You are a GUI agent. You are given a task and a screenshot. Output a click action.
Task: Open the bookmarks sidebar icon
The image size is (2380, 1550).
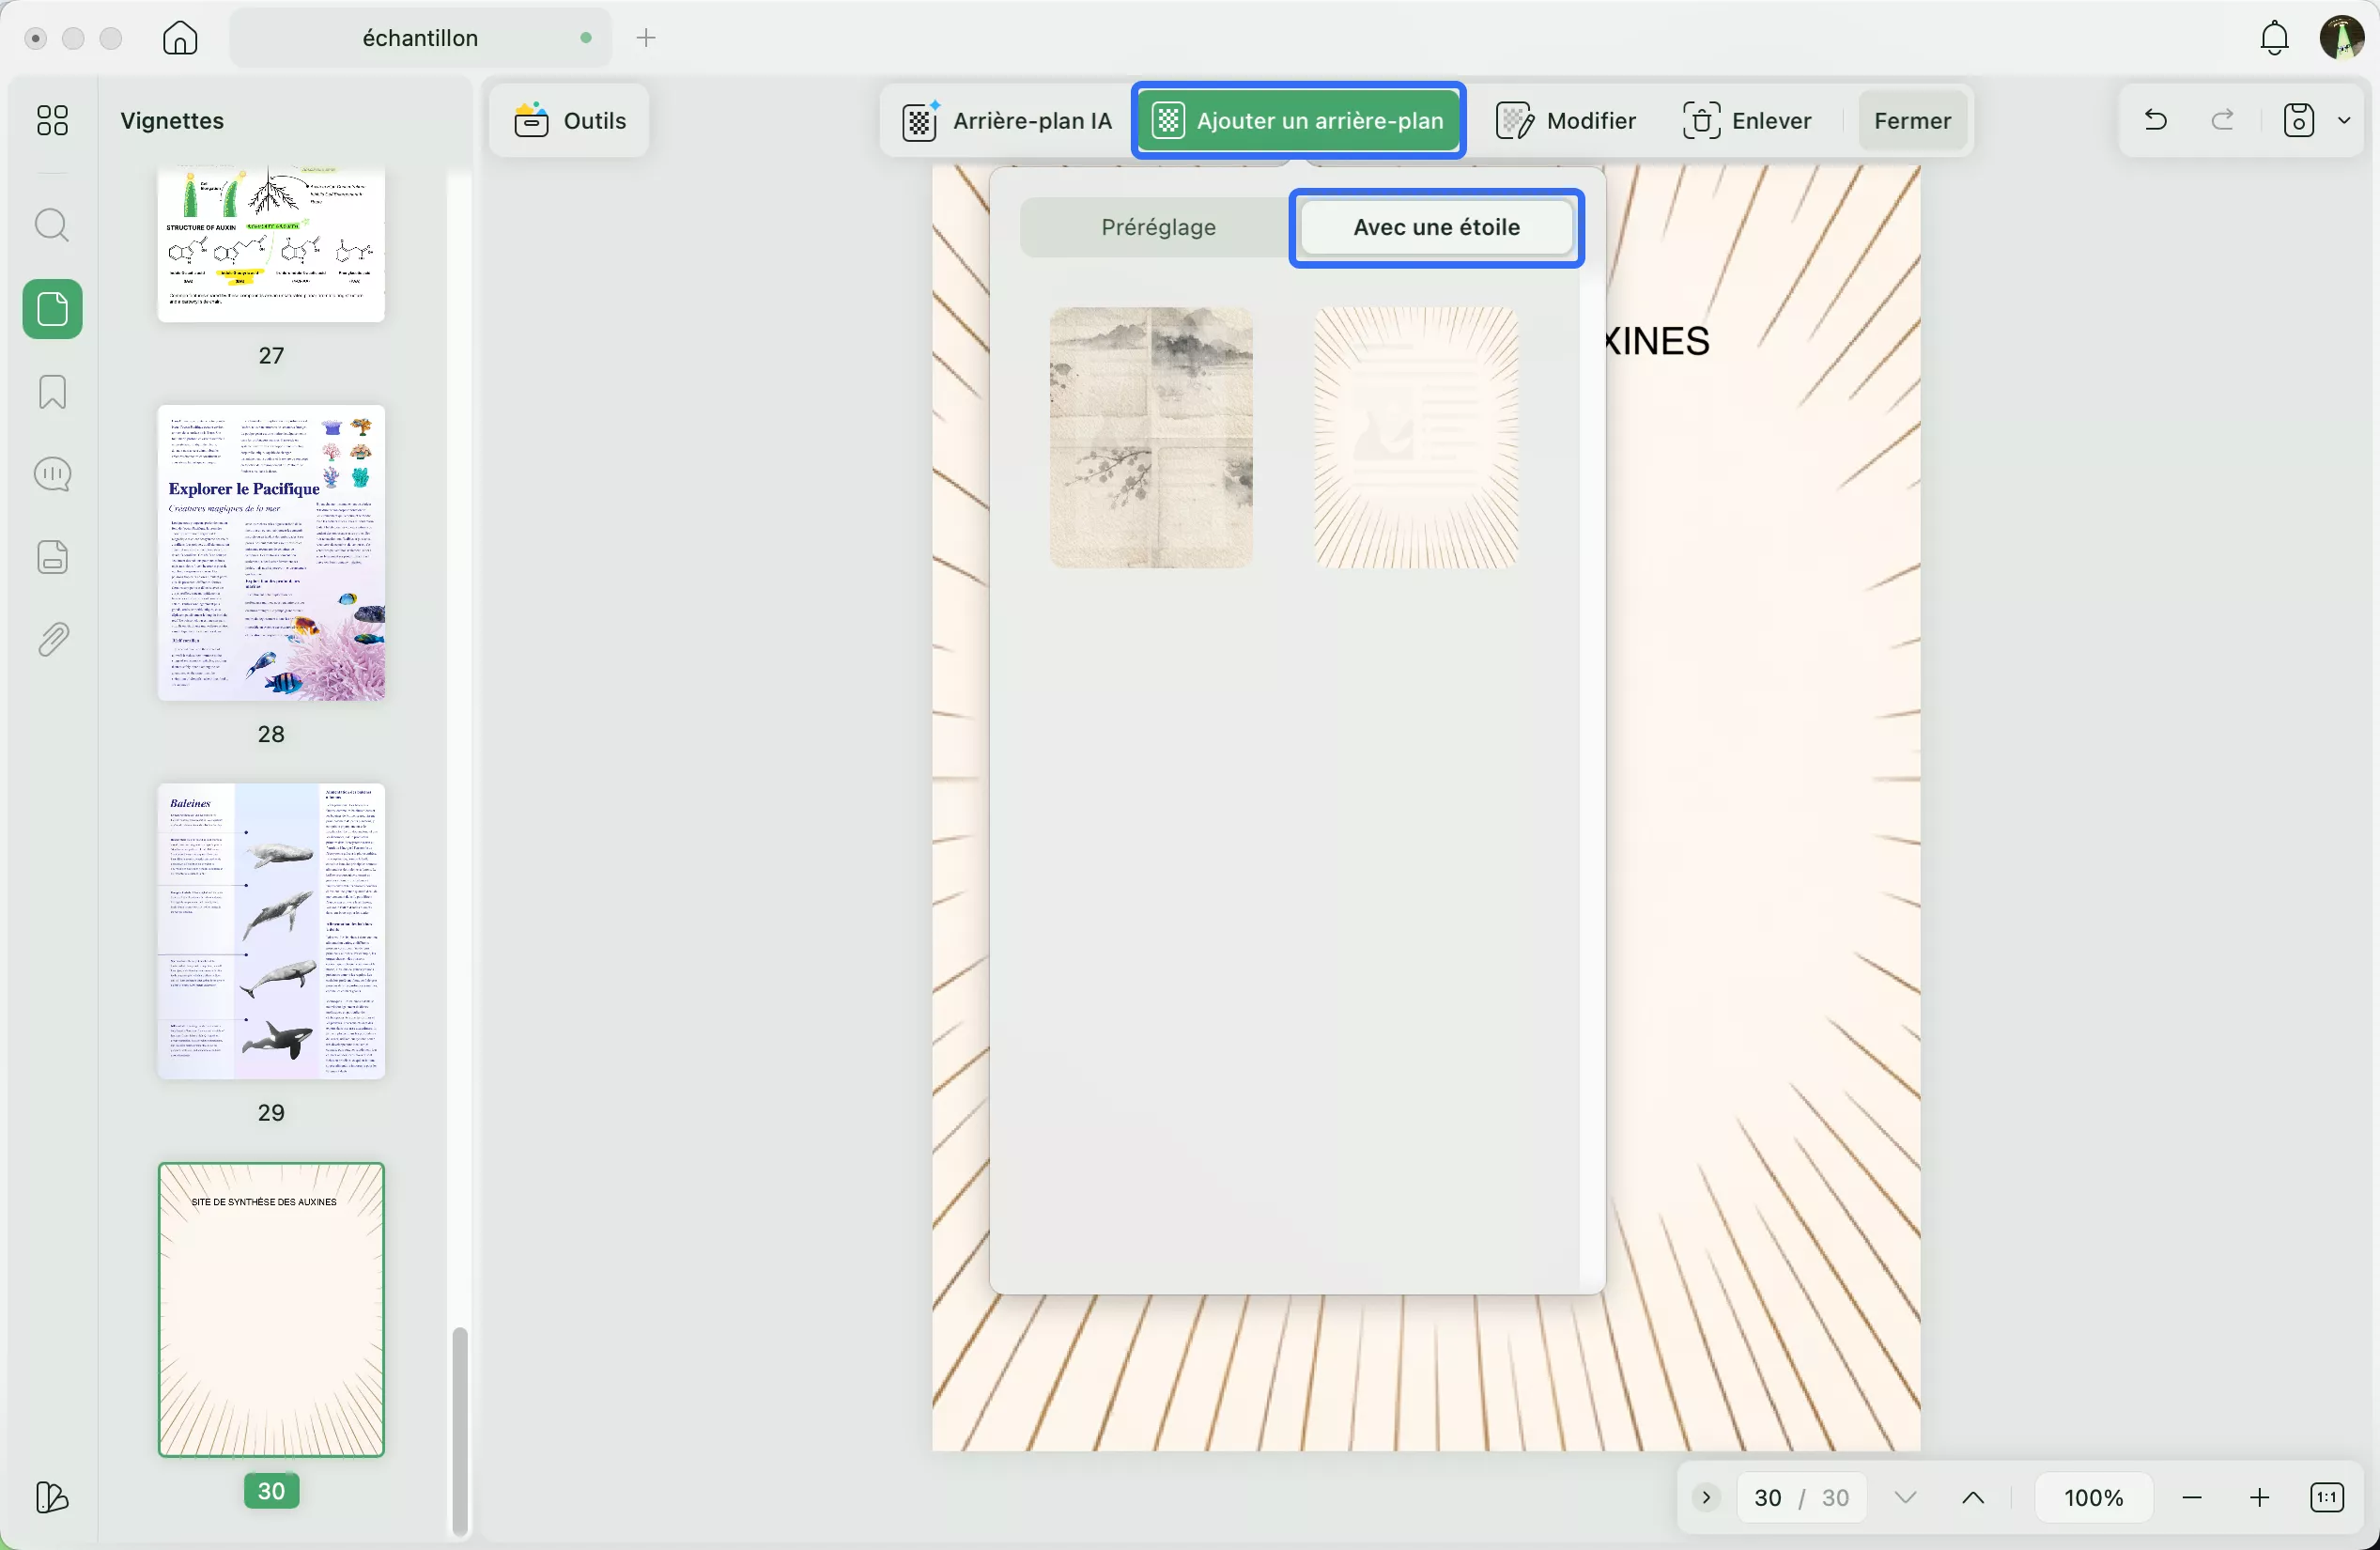[52, 392]
